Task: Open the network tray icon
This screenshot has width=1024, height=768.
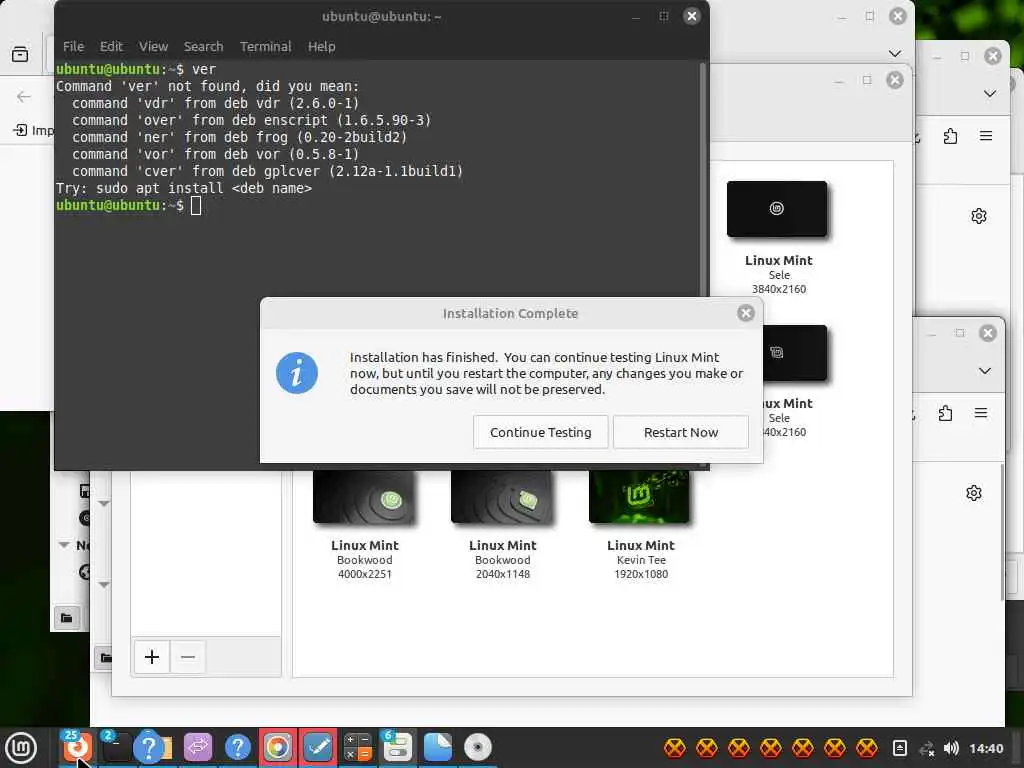Action: [926, 748]
